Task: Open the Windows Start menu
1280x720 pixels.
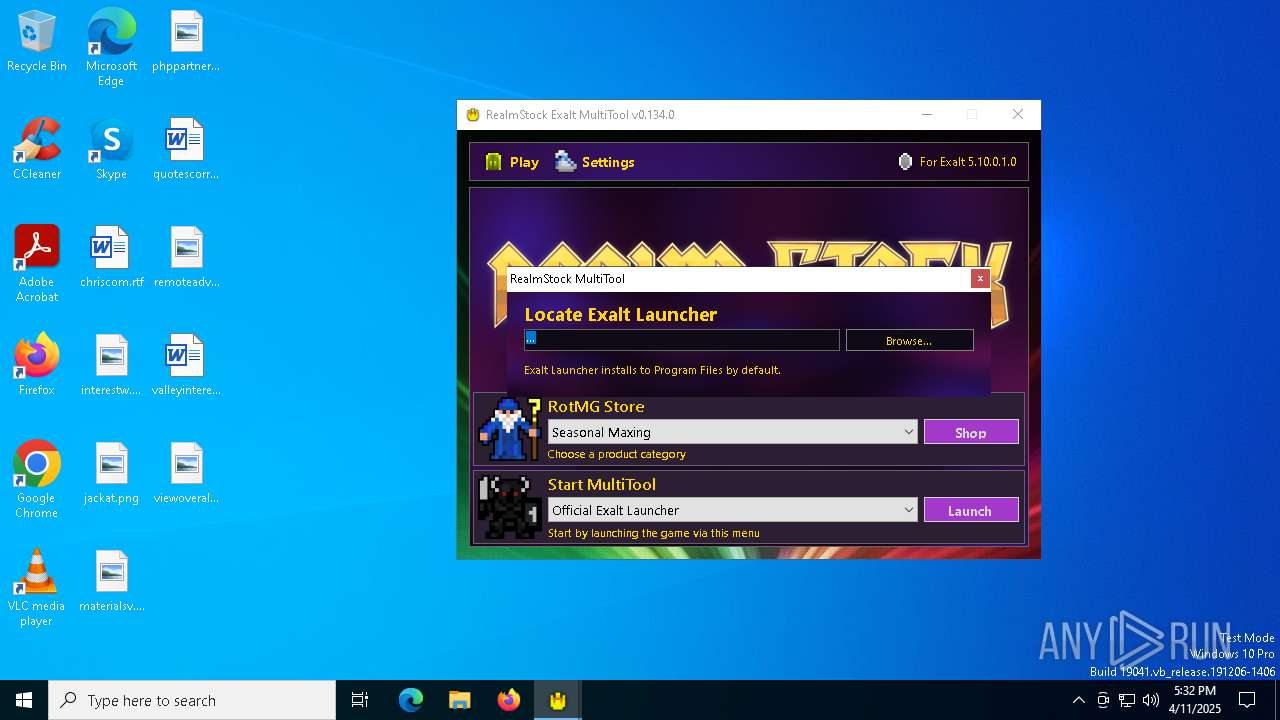Action: 24,700
